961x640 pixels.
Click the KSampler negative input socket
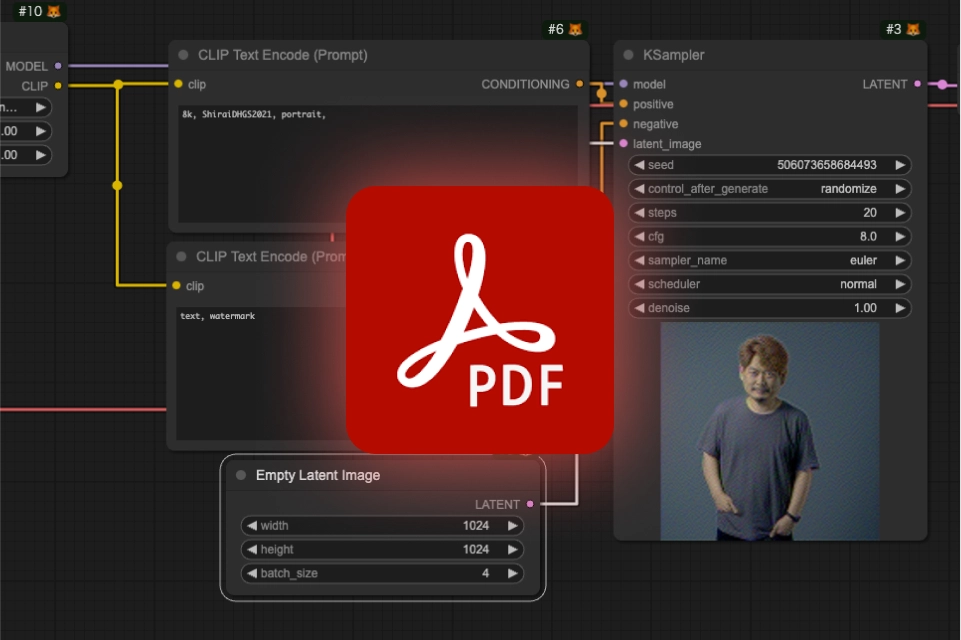[623, 124]
